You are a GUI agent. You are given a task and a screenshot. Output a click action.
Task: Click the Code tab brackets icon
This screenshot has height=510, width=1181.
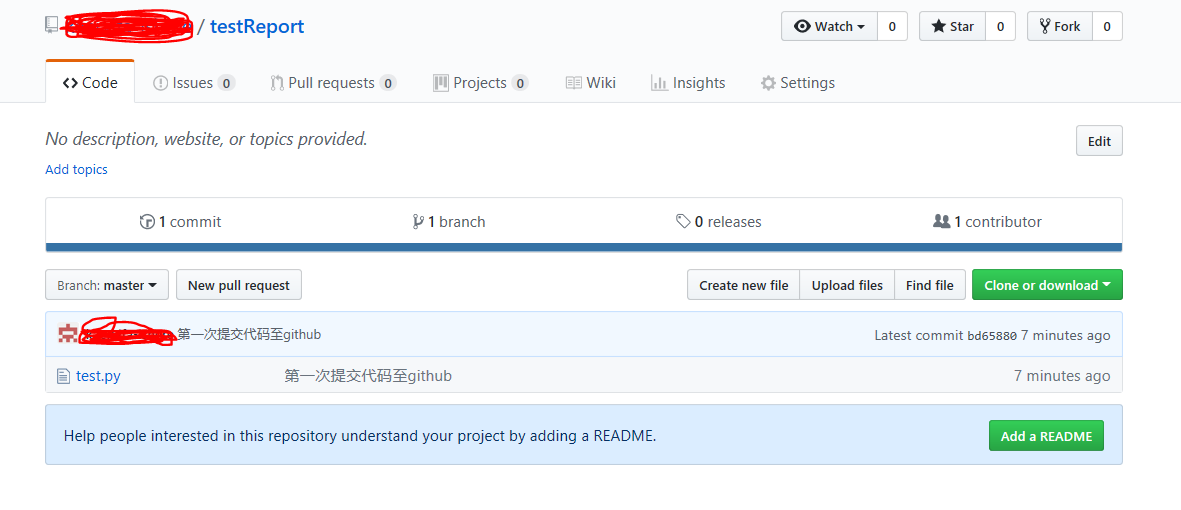70,83
